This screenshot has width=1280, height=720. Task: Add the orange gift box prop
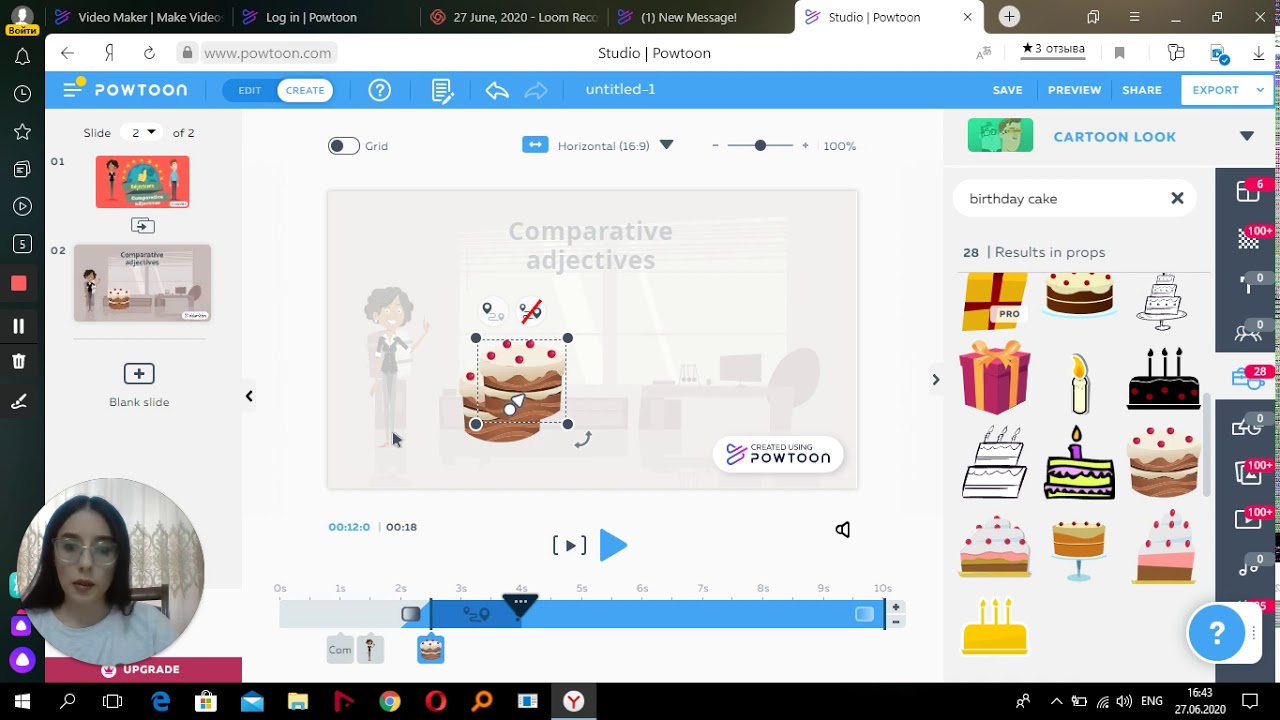[x=995, y=377]
